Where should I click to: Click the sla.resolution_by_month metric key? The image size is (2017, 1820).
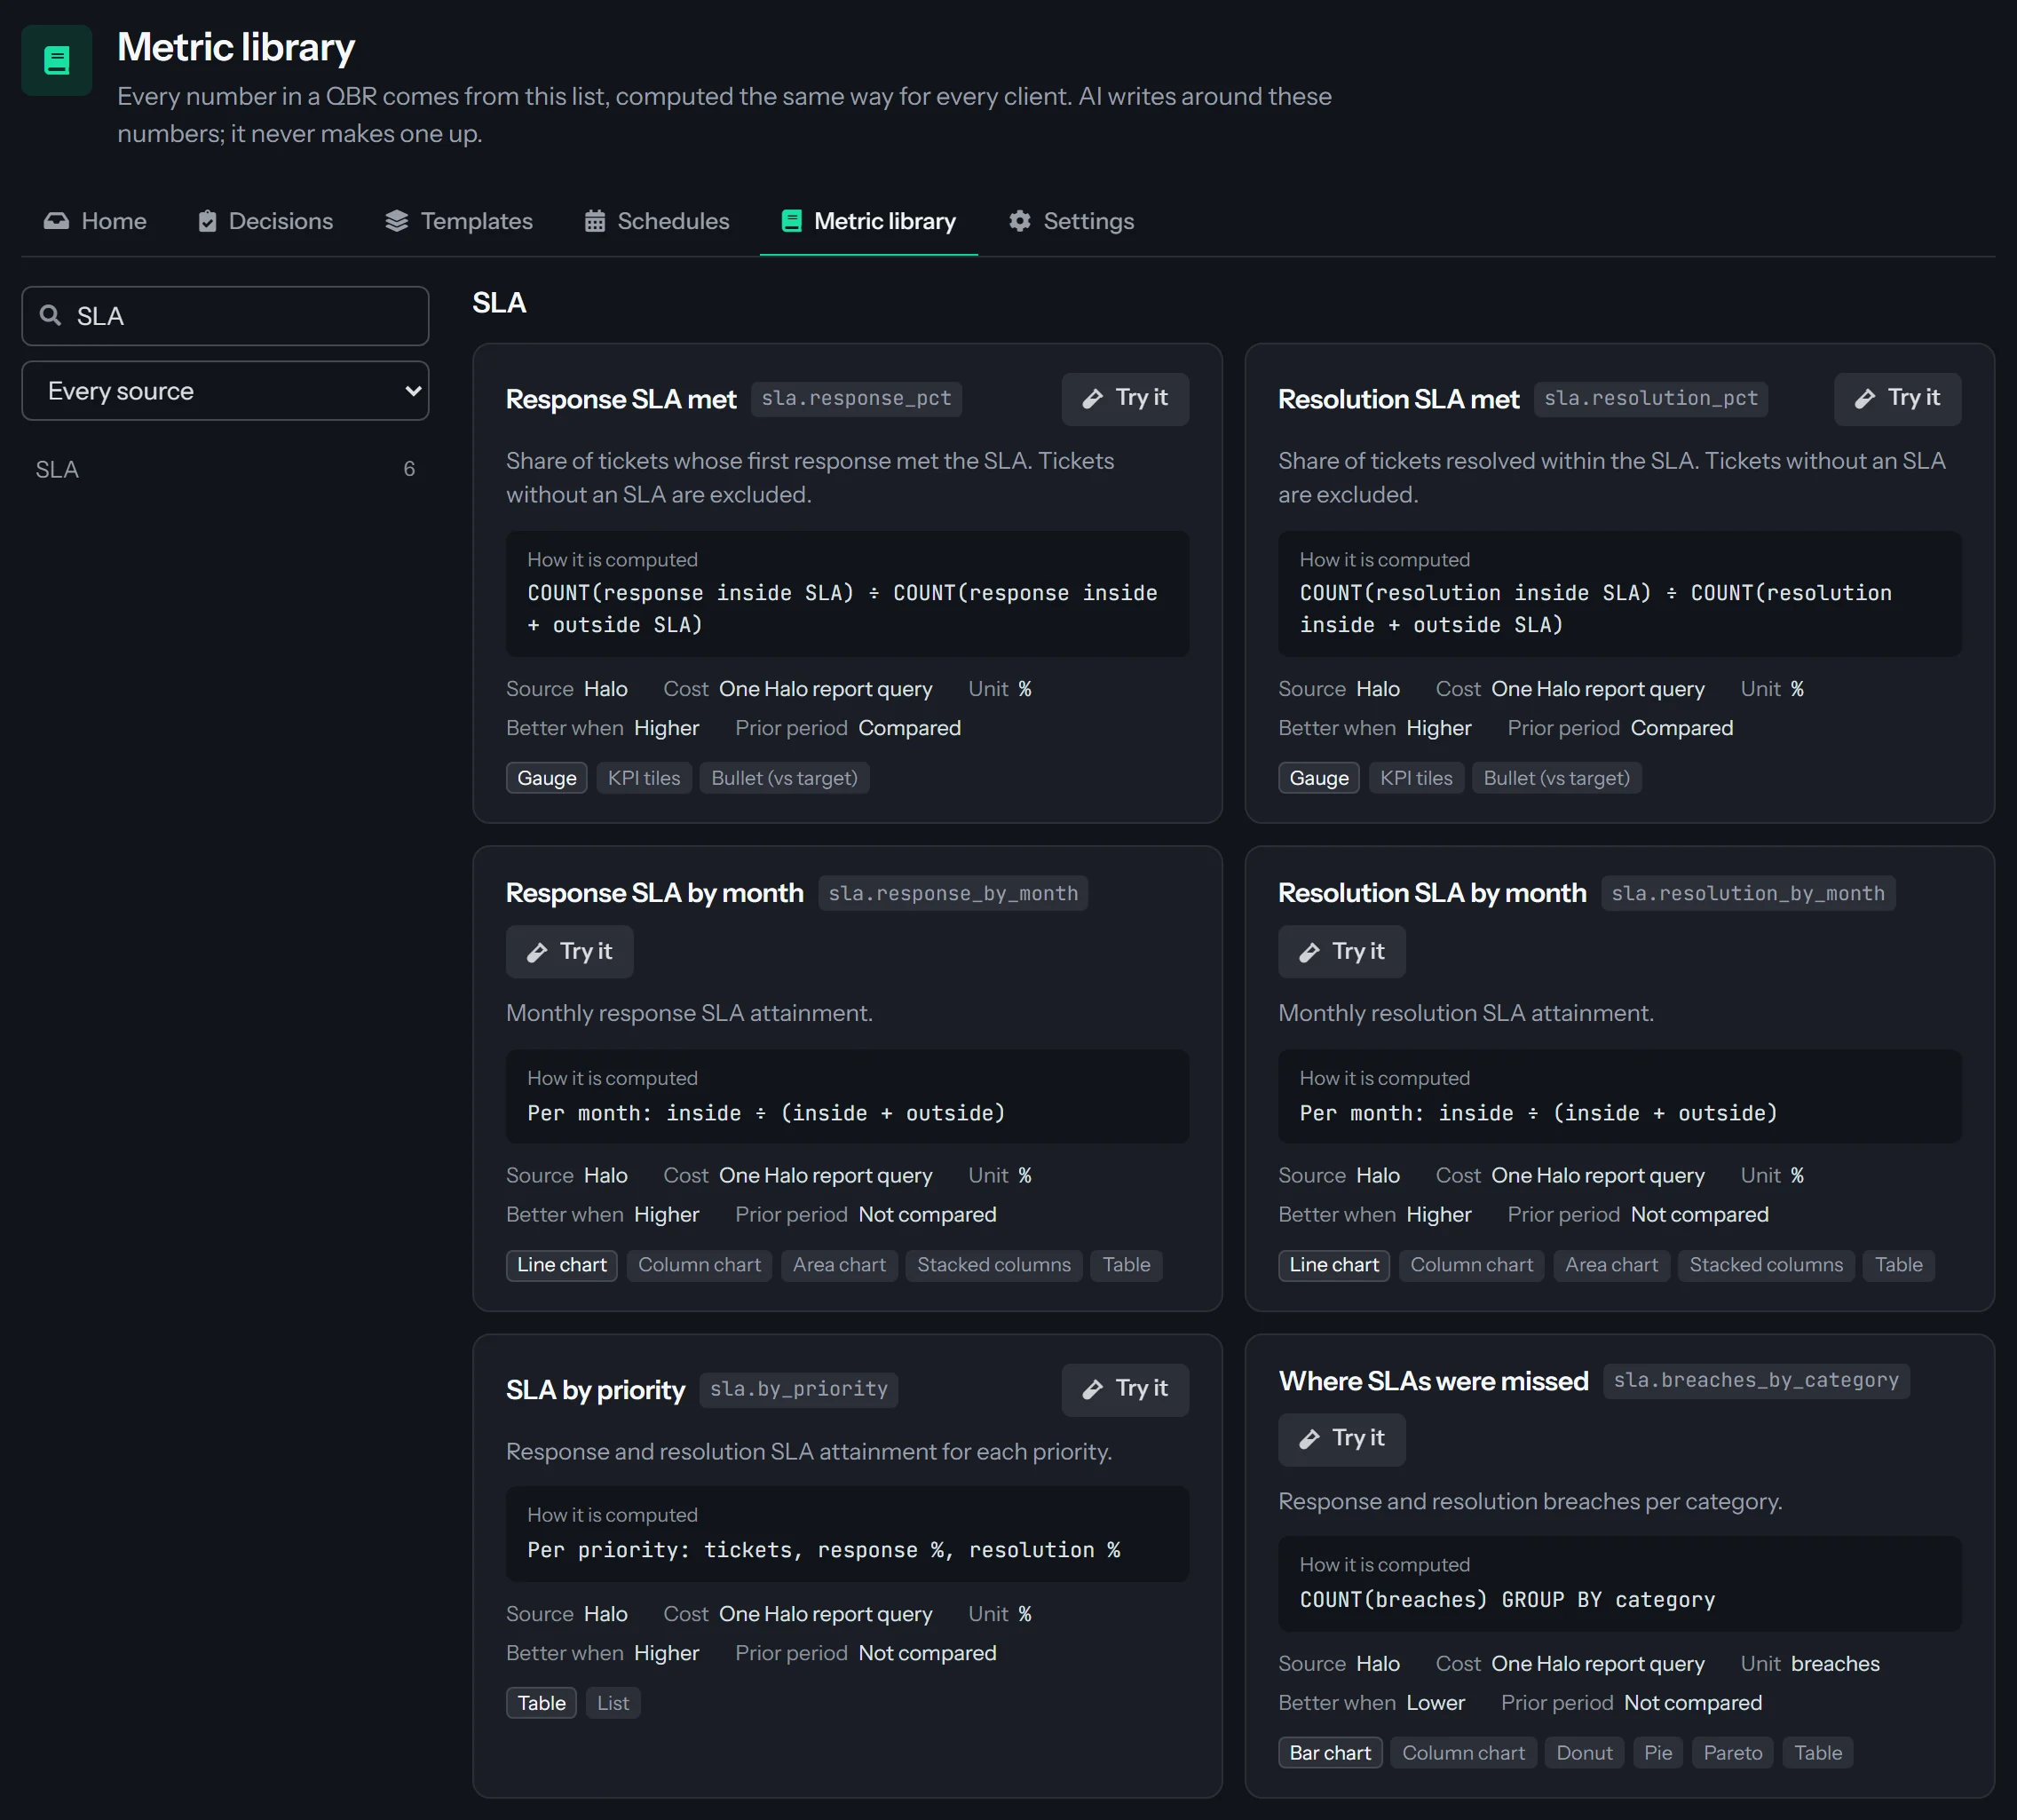(x=1747, y=893)
